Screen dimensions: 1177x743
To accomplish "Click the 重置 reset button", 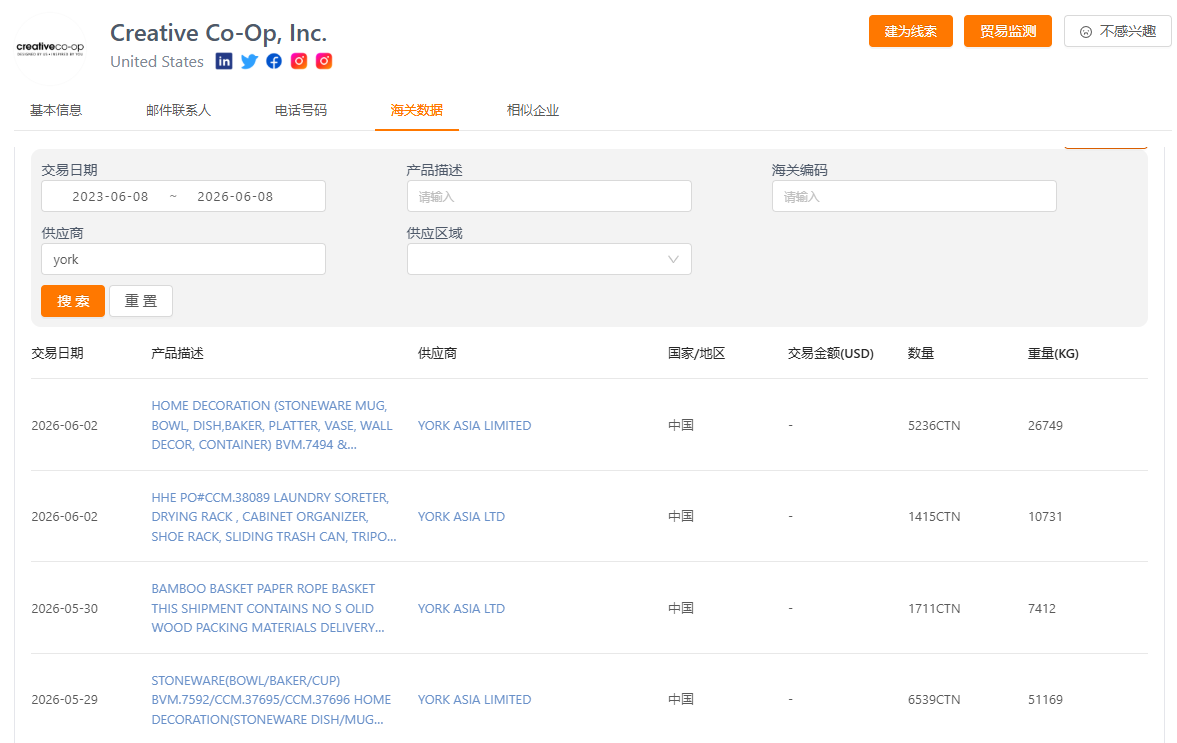I will [x=141, y=301].
